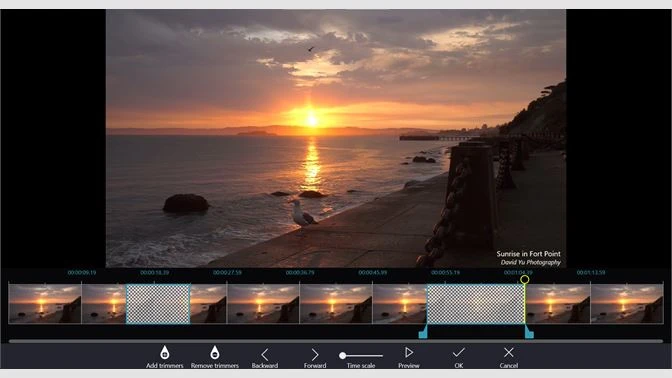Confirm trimming with the OK checkmark
672x378 pixels.
[x=459, y=352]
